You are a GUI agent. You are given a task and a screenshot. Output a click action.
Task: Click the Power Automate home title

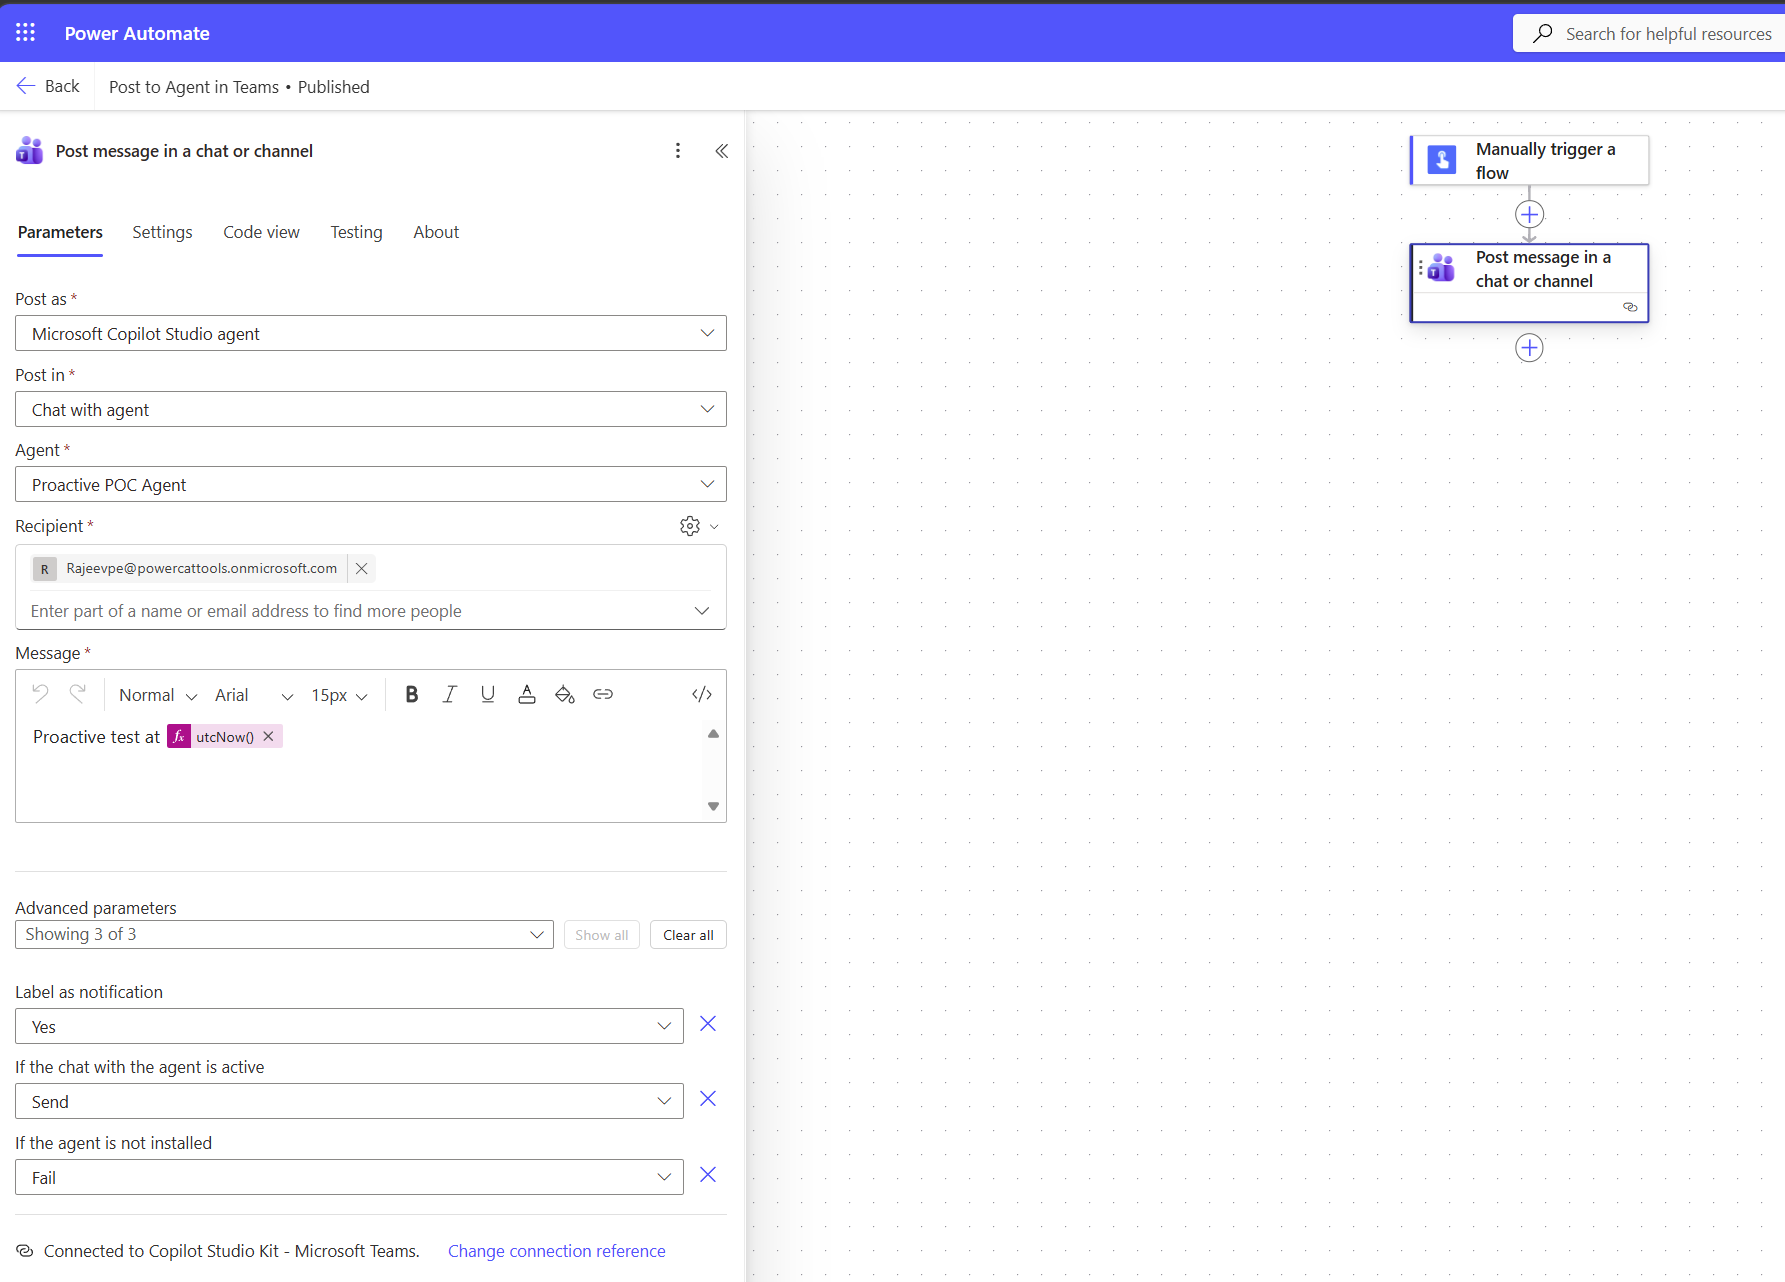pyautogui.click(x=137, y=33)
